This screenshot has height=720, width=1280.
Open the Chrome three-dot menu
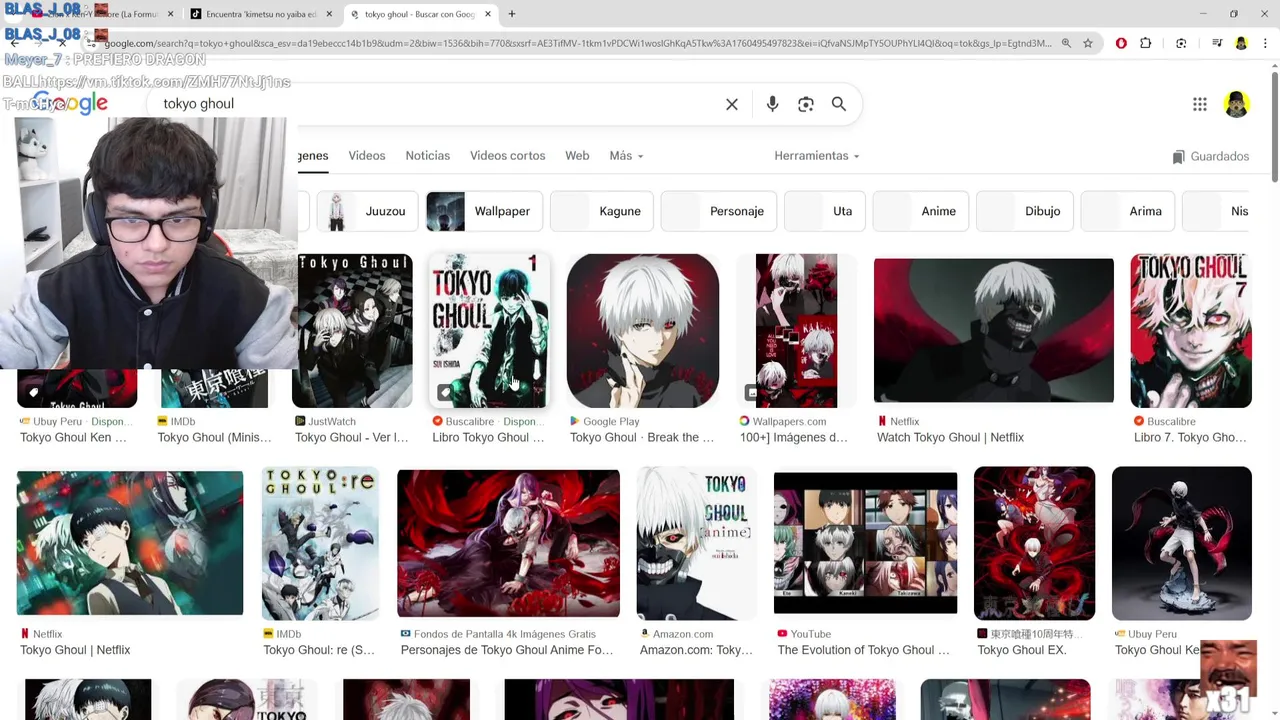tap(1264, 43)
